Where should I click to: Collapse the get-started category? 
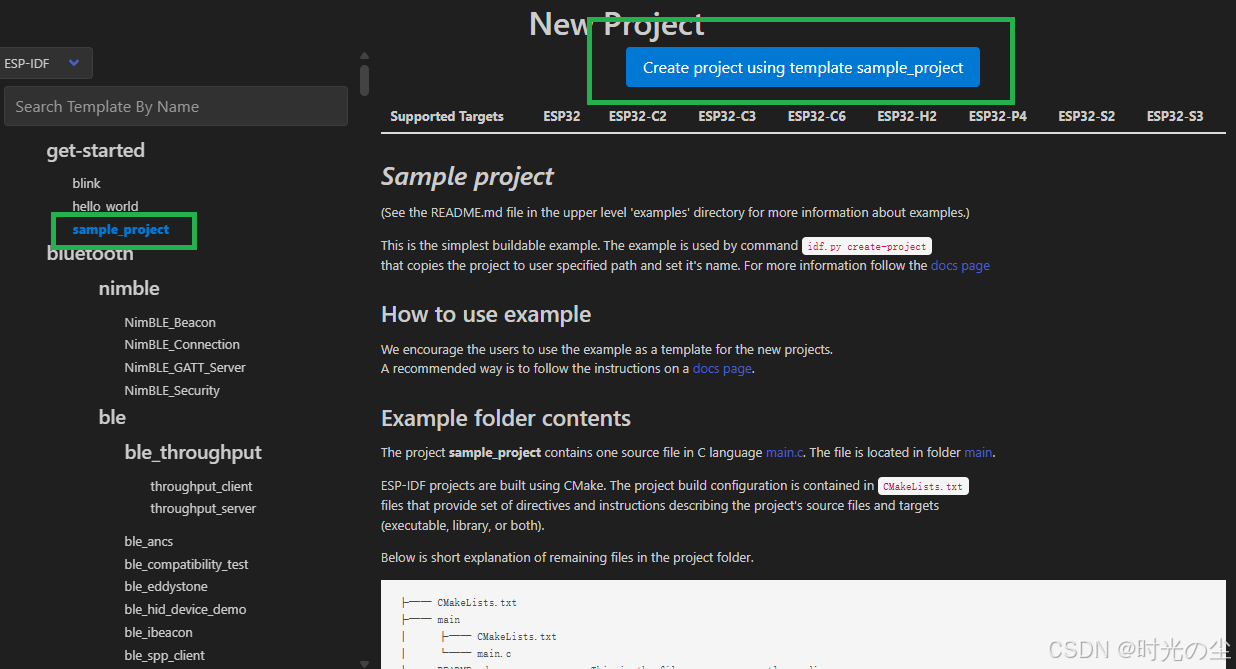point(95,150)
